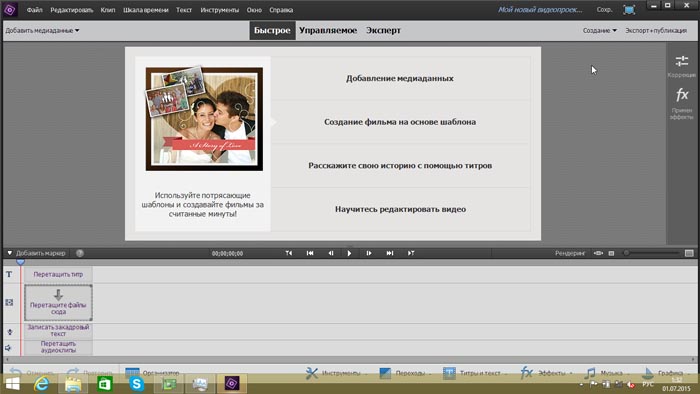The height and width of the screenshot is (394, 700).
Task: Click the audio track speaker icon
Action: click(8, 348)
